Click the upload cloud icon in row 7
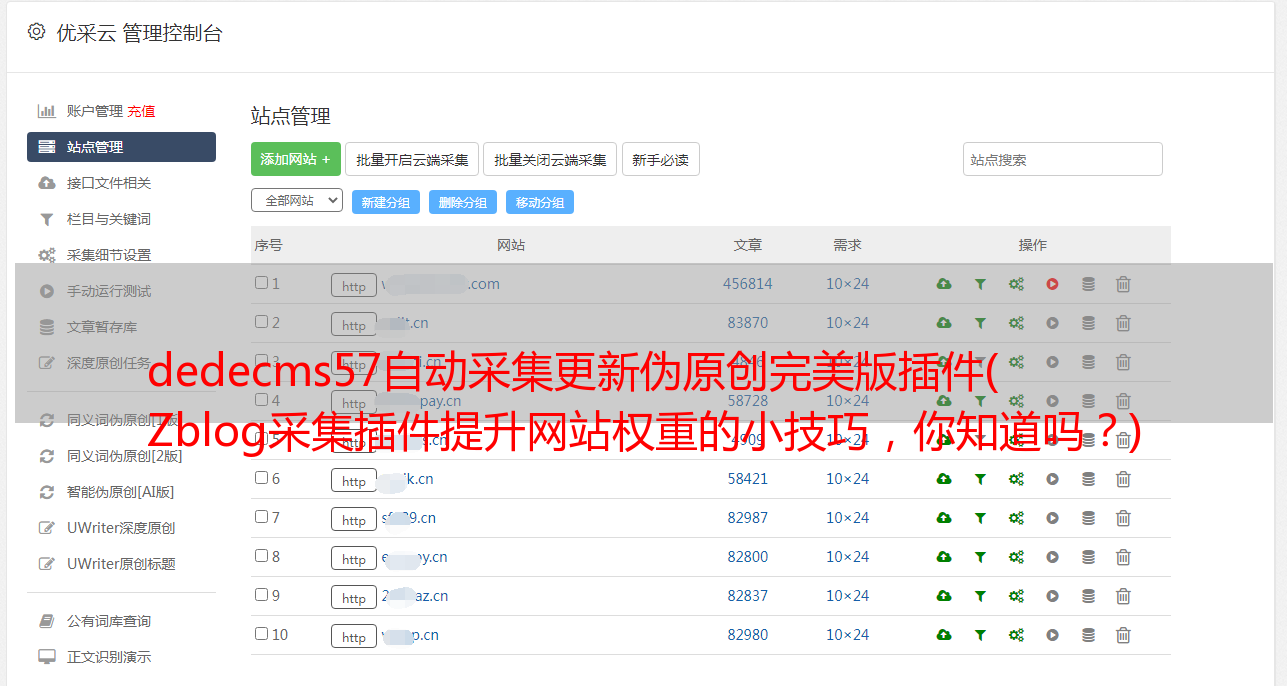Viewport: 1287px width, 686px height. tap(944, 518)
